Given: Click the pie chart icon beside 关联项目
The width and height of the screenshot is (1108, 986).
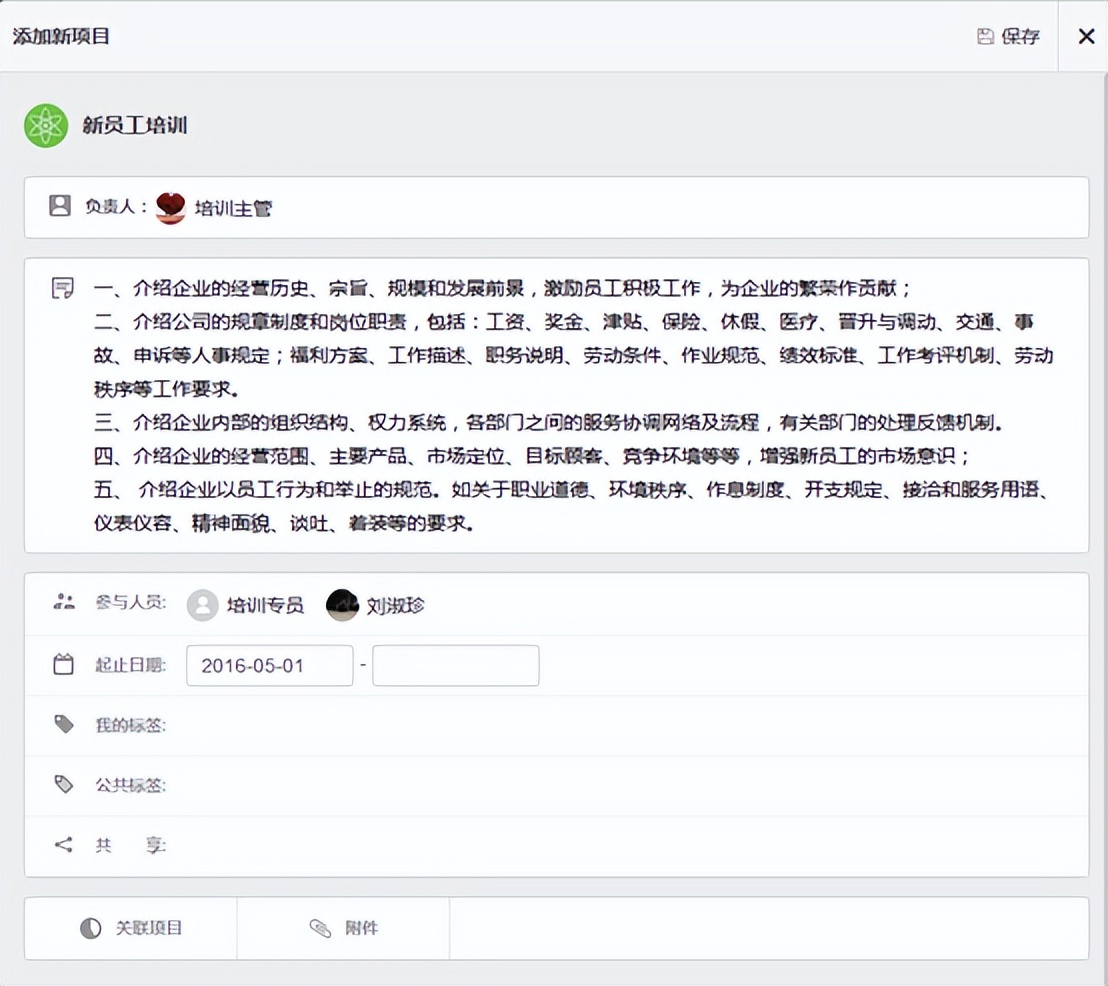Looking at the screenshot, I should tap(91, 928).
